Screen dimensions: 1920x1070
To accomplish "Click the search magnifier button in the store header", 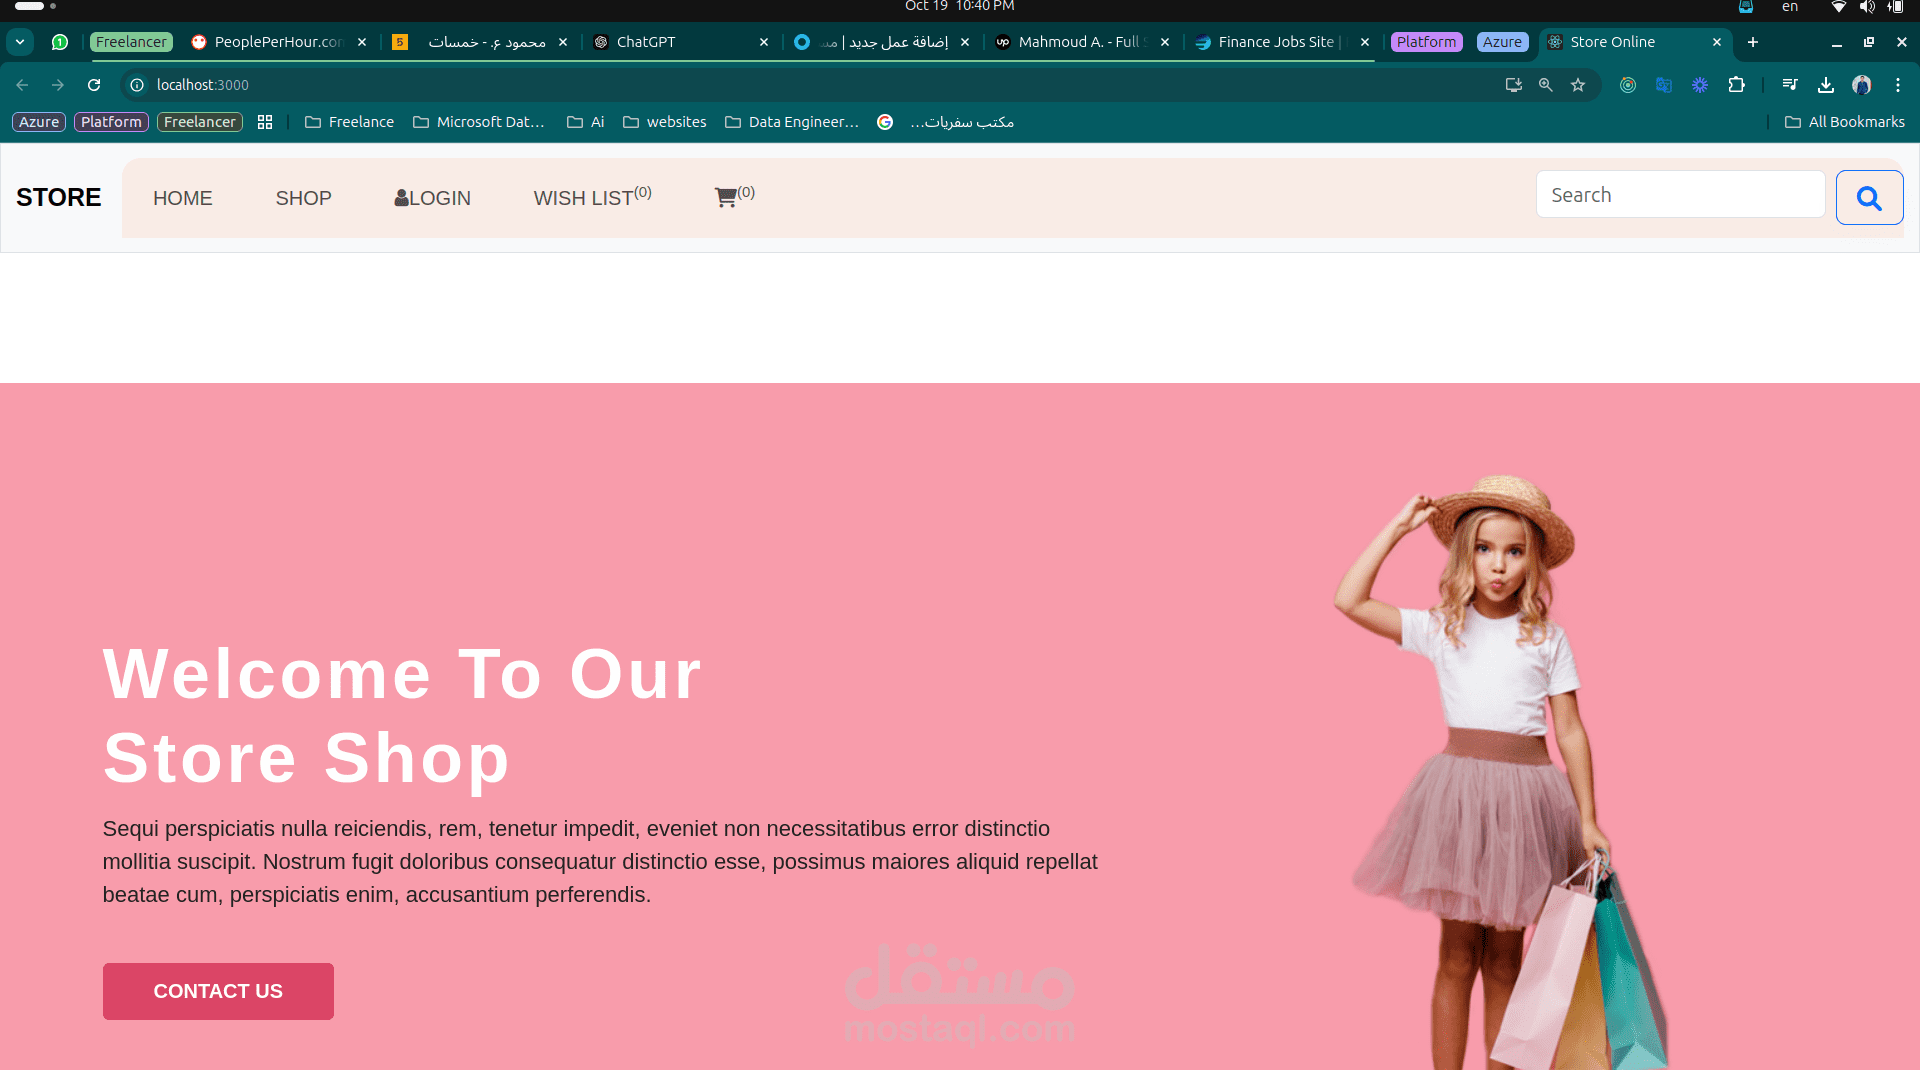I will click(1868, 197).
